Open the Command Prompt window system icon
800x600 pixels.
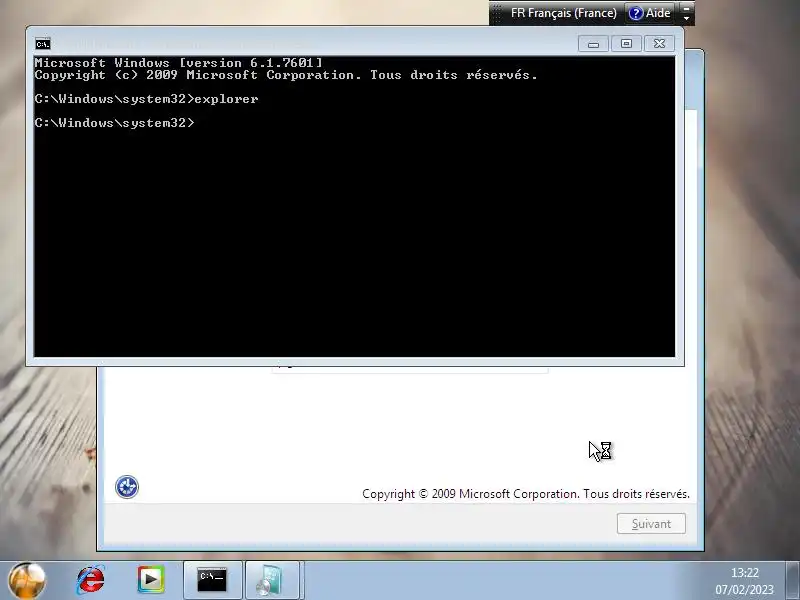coord(43,44)
